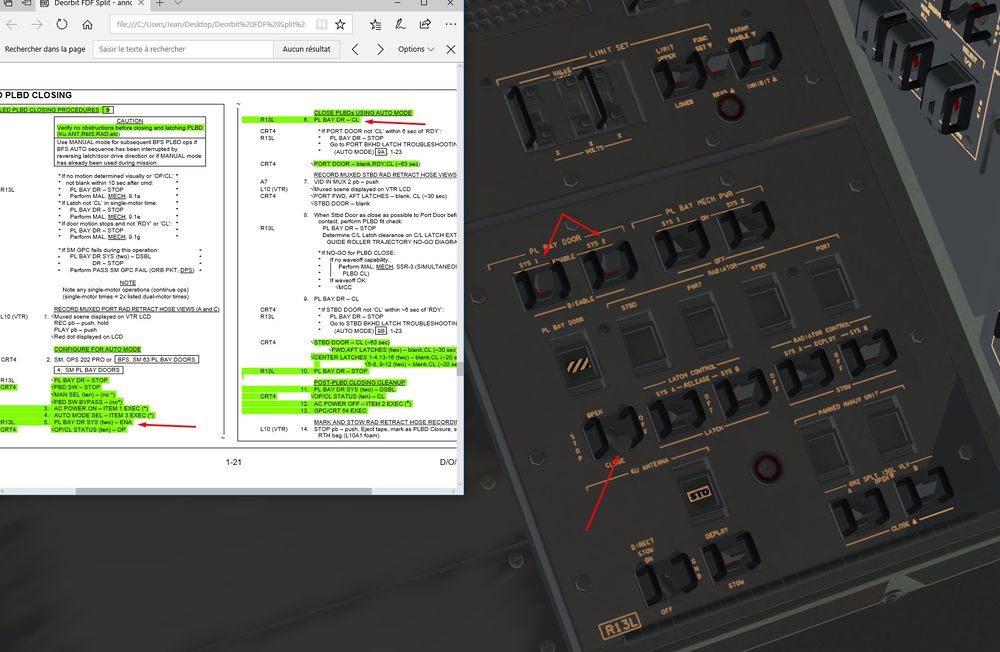Click the 'Saisir le texte à rechercher' field
1000x652 pixels.
183,49
